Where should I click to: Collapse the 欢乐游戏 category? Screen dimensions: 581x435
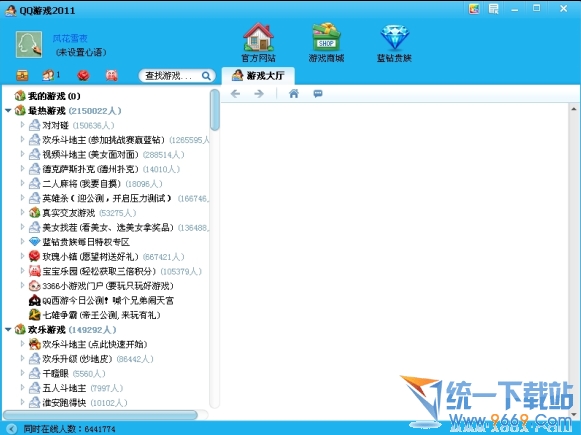coord(8,329)
